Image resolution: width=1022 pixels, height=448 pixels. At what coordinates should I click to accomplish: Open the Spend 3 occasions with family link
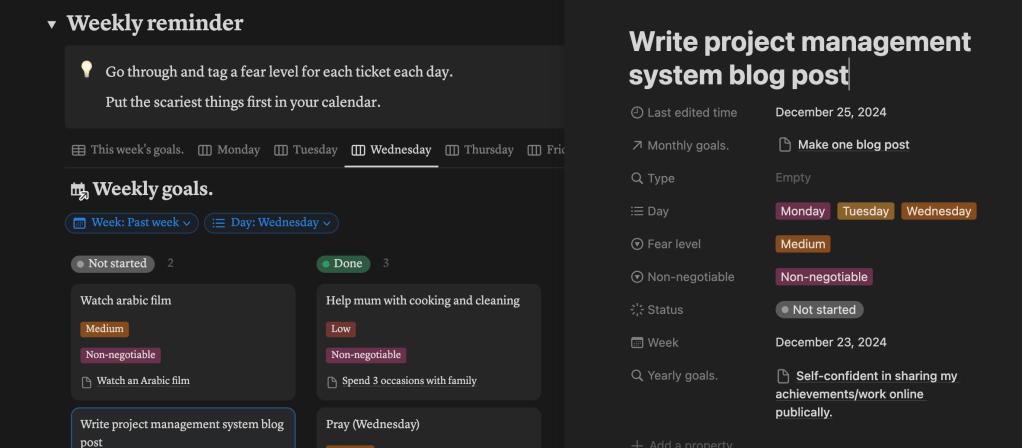pos(409,381)
